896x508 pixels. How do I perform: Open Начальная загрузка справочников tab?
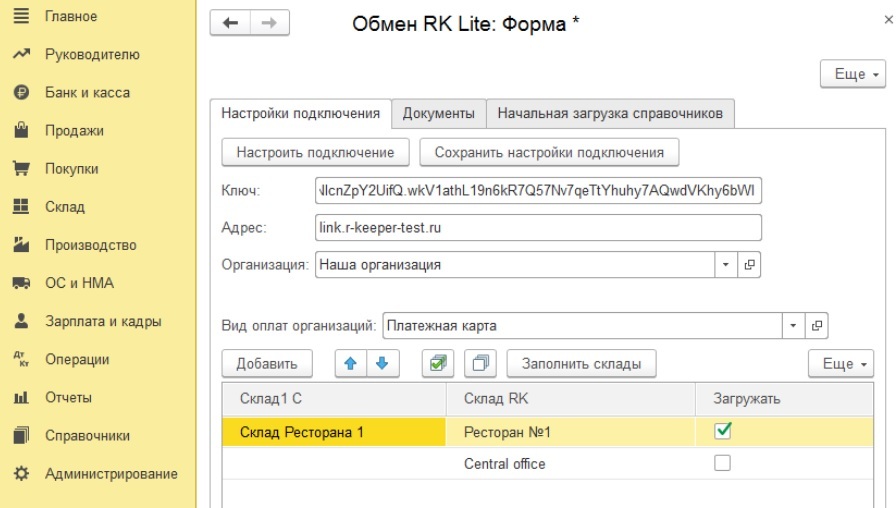coord(610,113)
